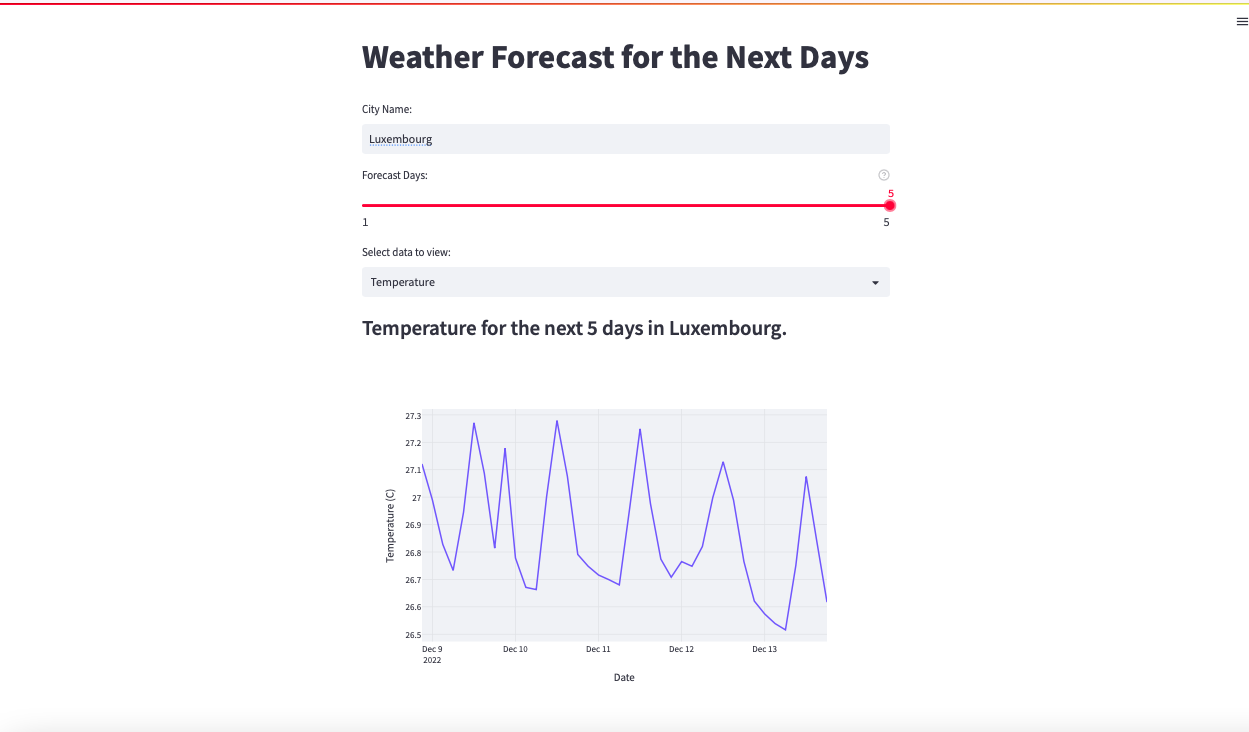1249x732 pixels.
Task: Select the text 'Luxembourg' in the input
Action: point(400,138)
